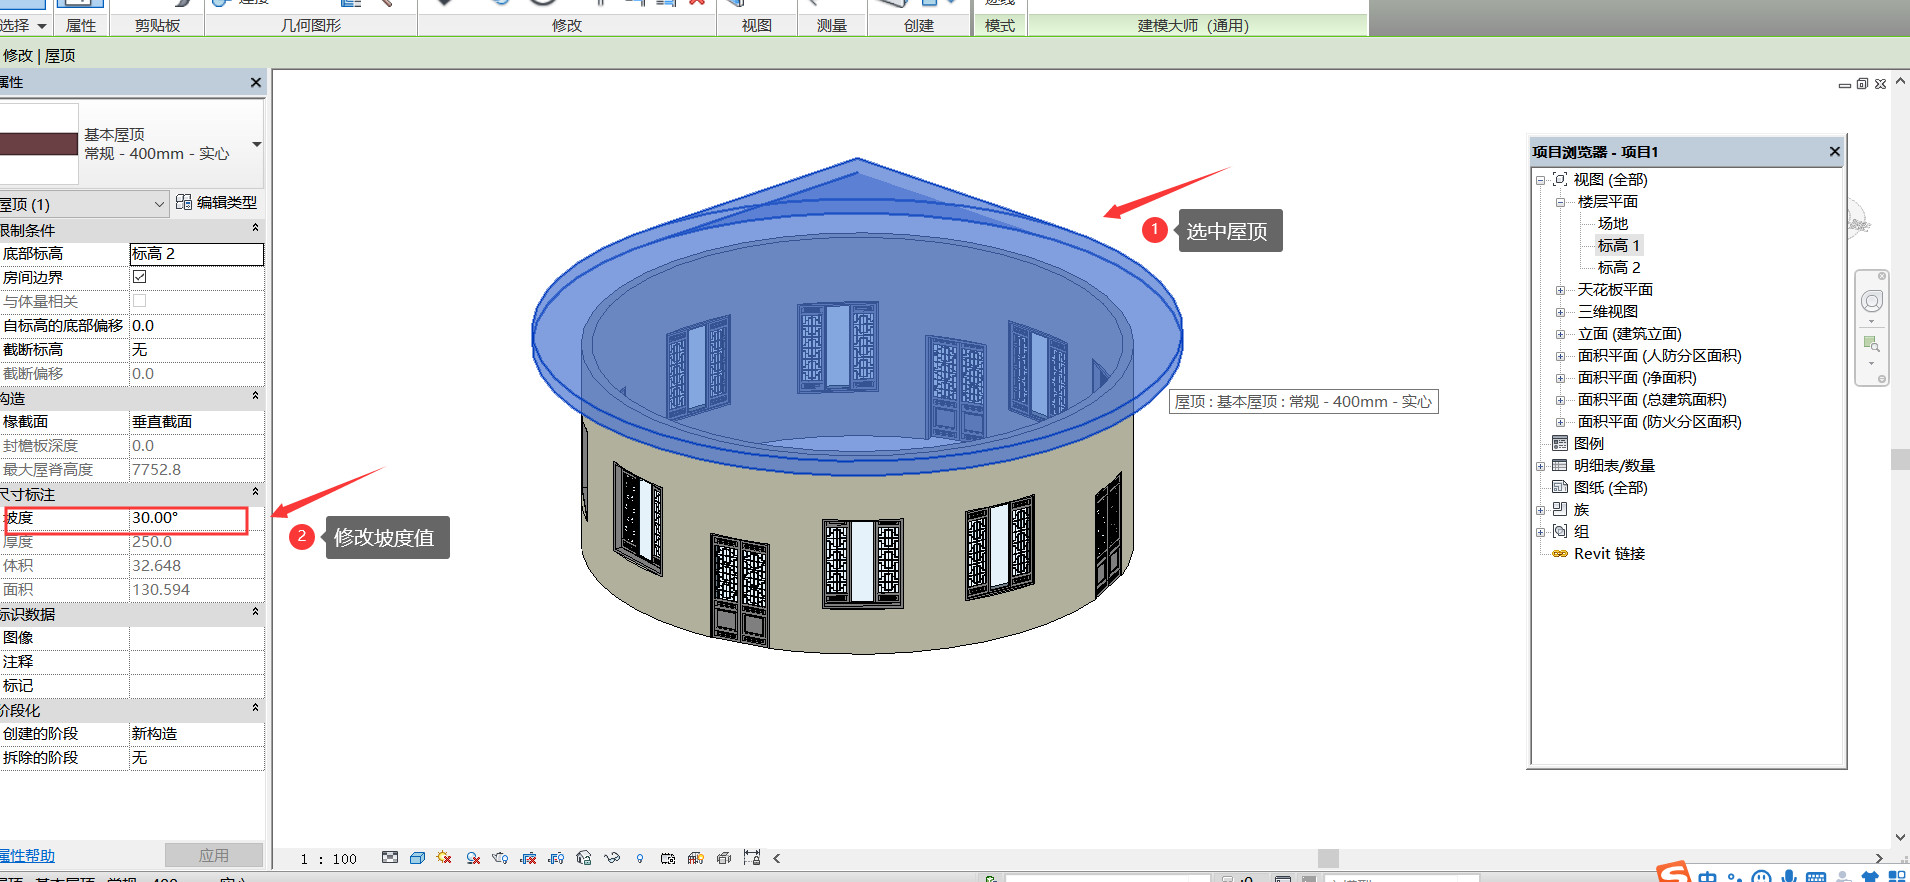Click the 编辑类型 button
The height and width of the screenshot is (882, 1910).
click(x=217, y=202)
